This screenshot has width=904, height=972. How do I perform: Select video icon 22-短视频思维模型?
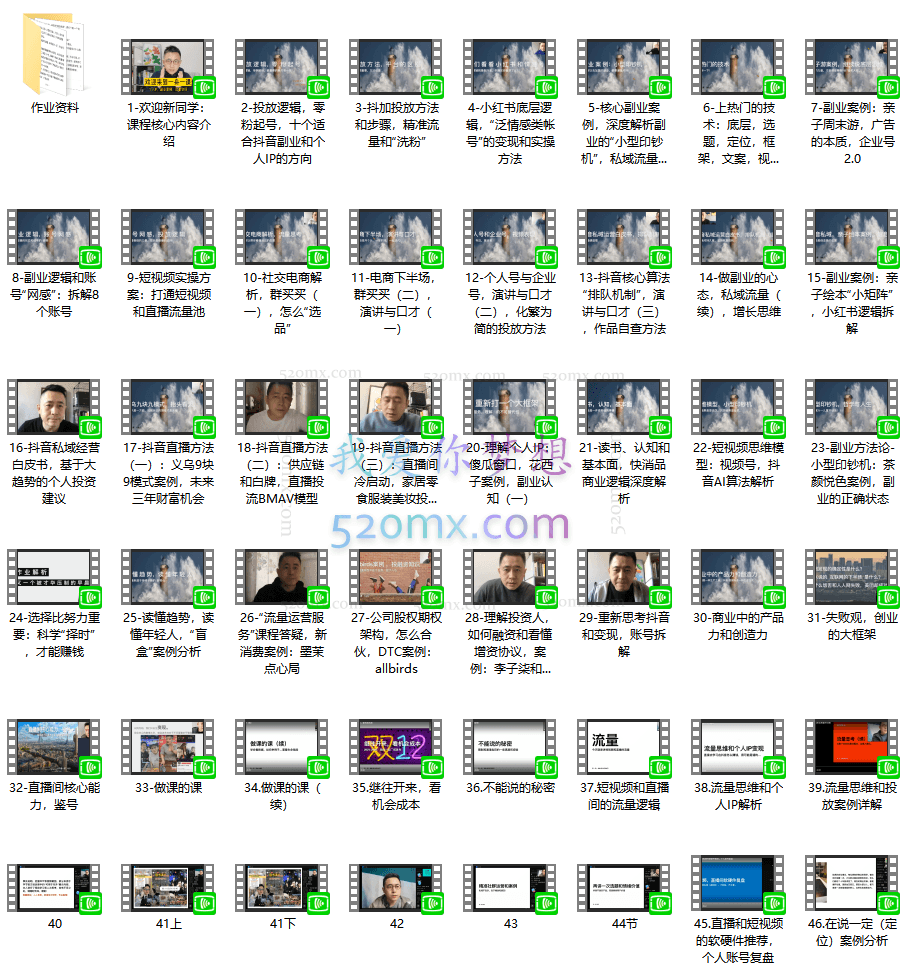(x=738, y=407)
